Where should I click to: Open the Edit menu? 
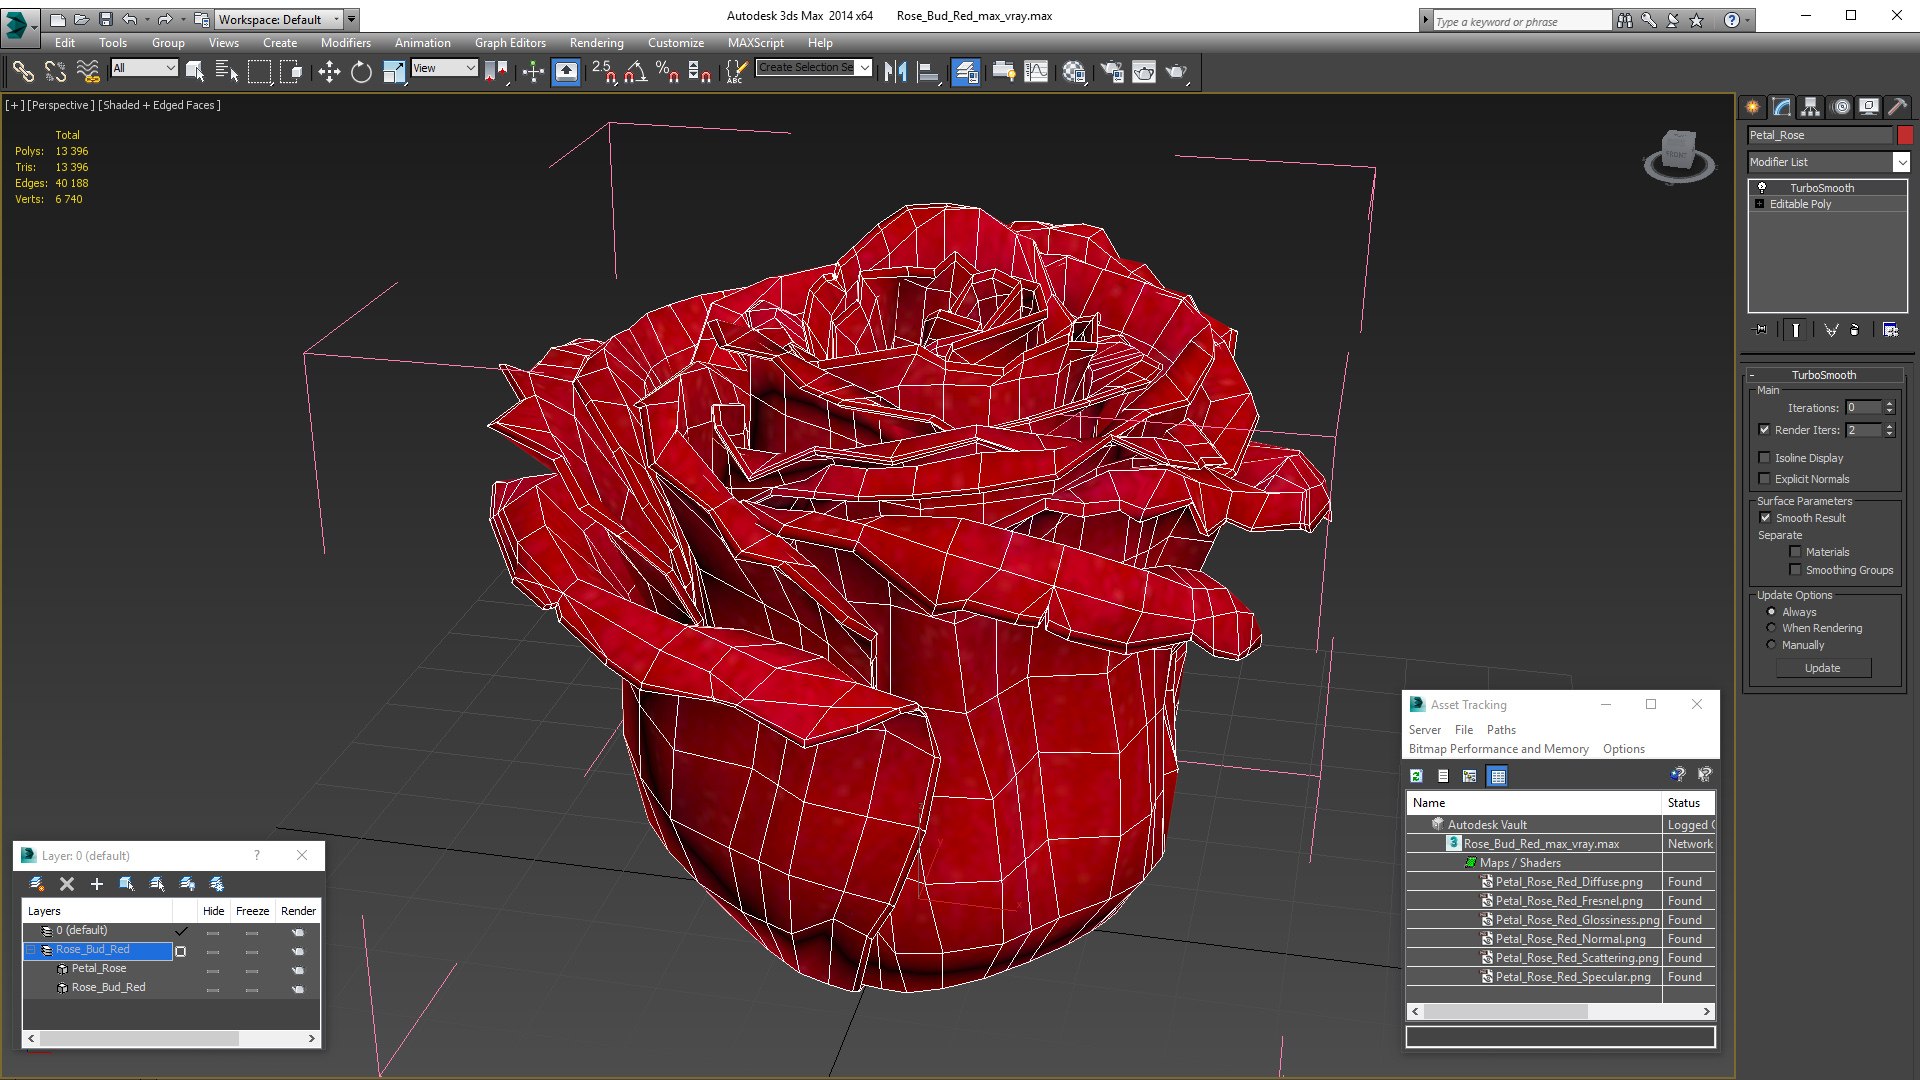(65, 43)
